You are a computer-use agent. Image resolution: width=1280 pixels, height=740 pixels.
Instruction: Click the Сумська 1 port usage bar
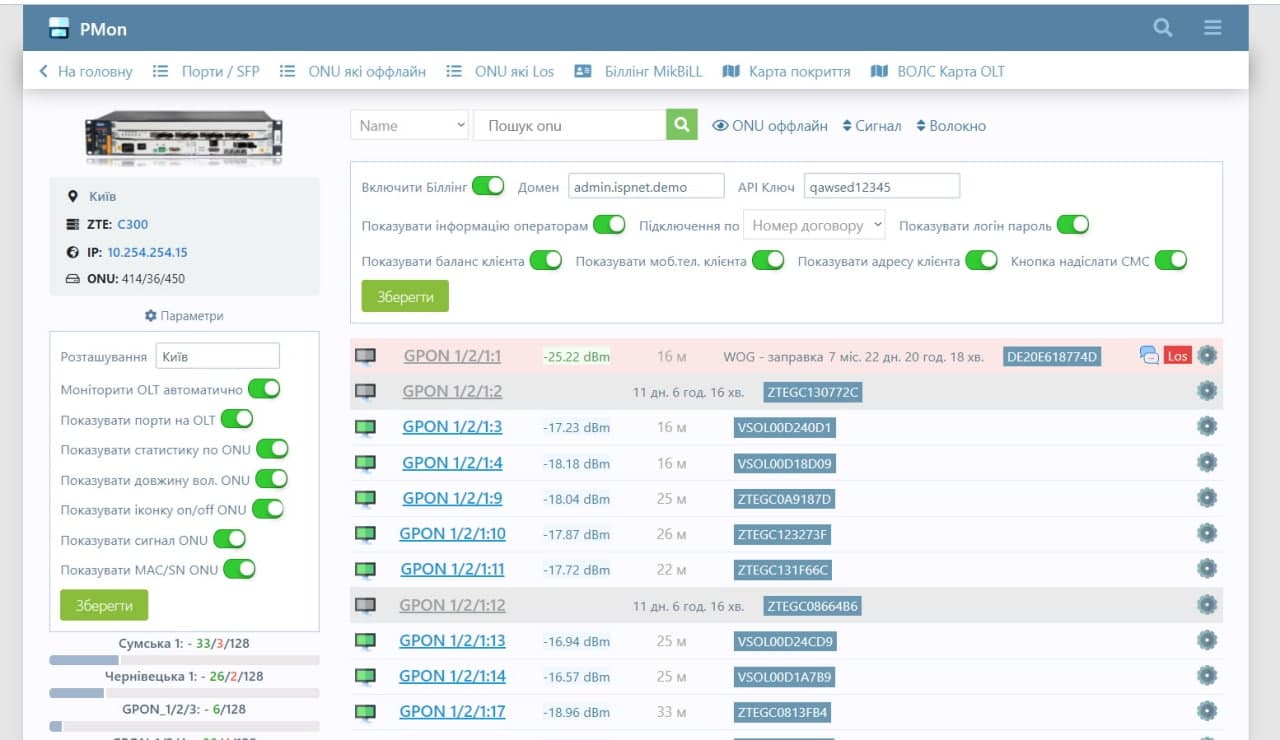tap(184, 660)
